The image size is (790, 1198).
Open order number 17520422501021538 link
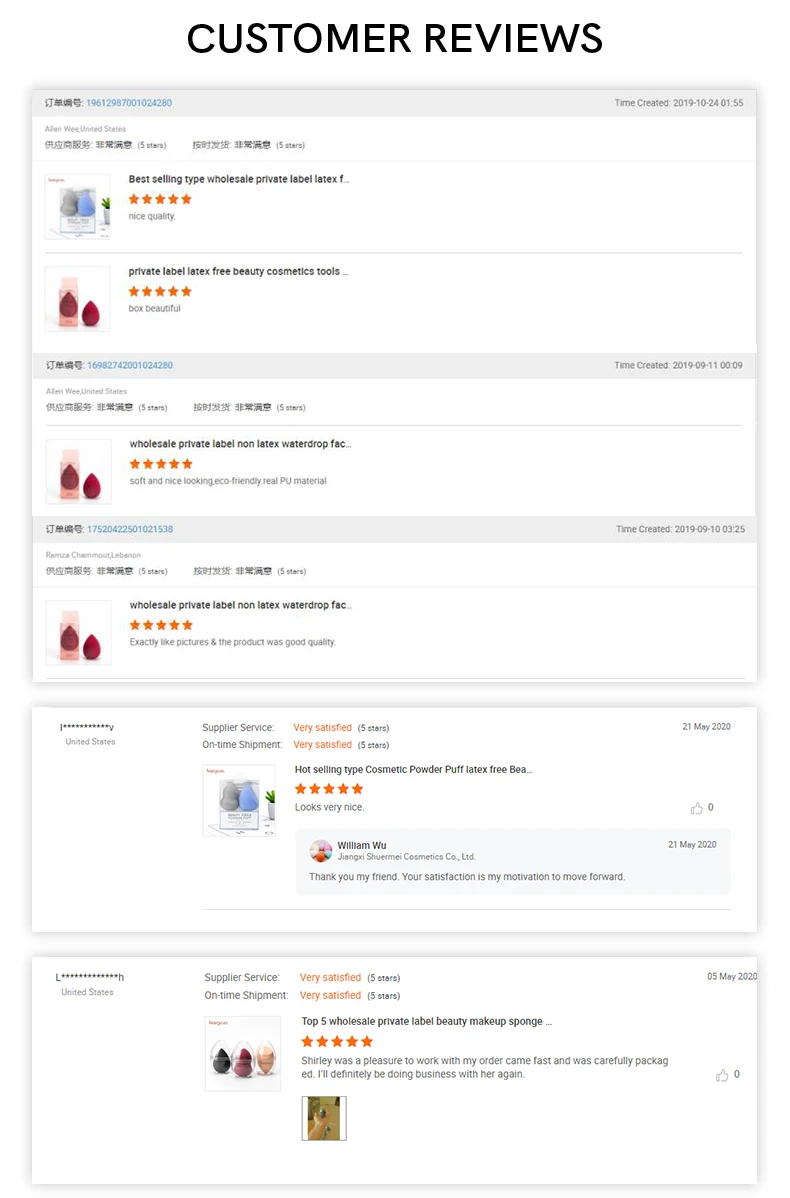(130, 529)
